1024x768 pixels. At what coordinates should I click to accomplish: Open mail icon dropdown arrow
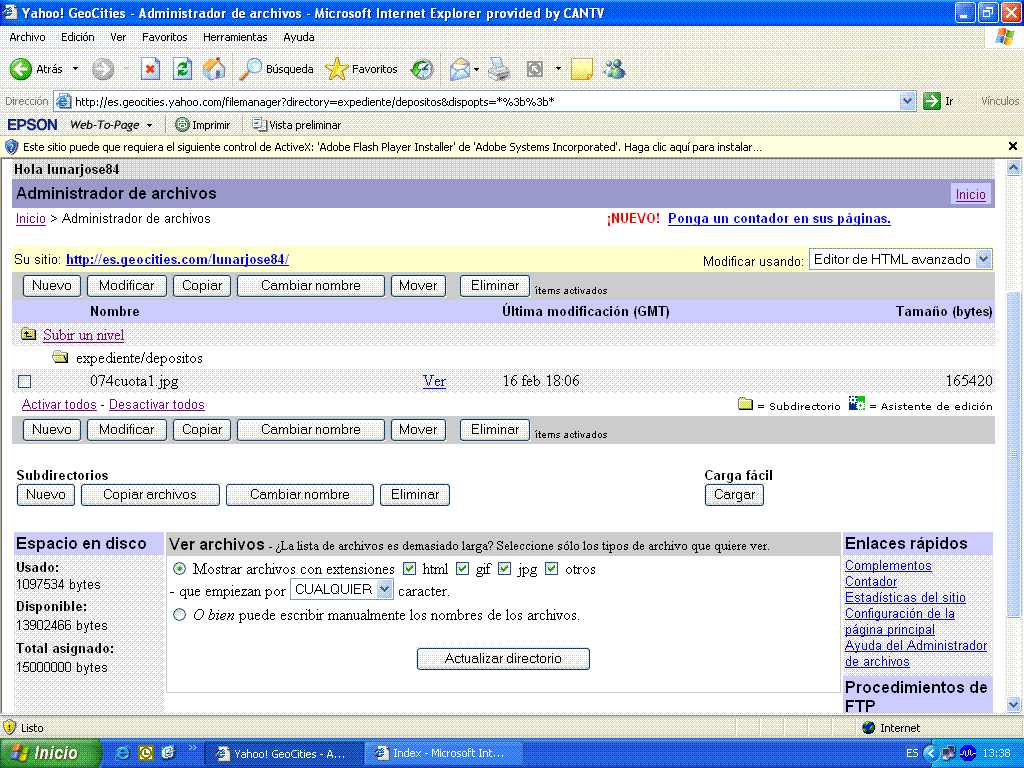476,69
